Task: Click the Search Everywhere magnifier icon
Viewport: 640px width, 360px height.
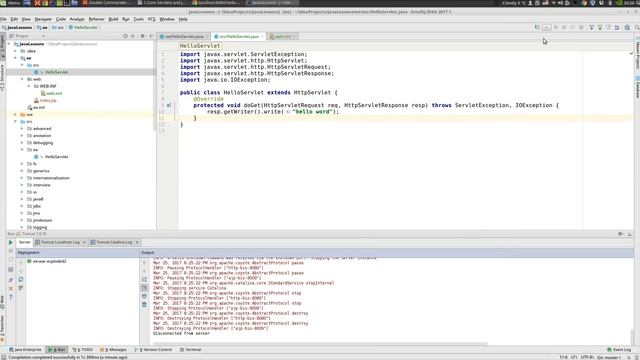Action: pos(636,27)
